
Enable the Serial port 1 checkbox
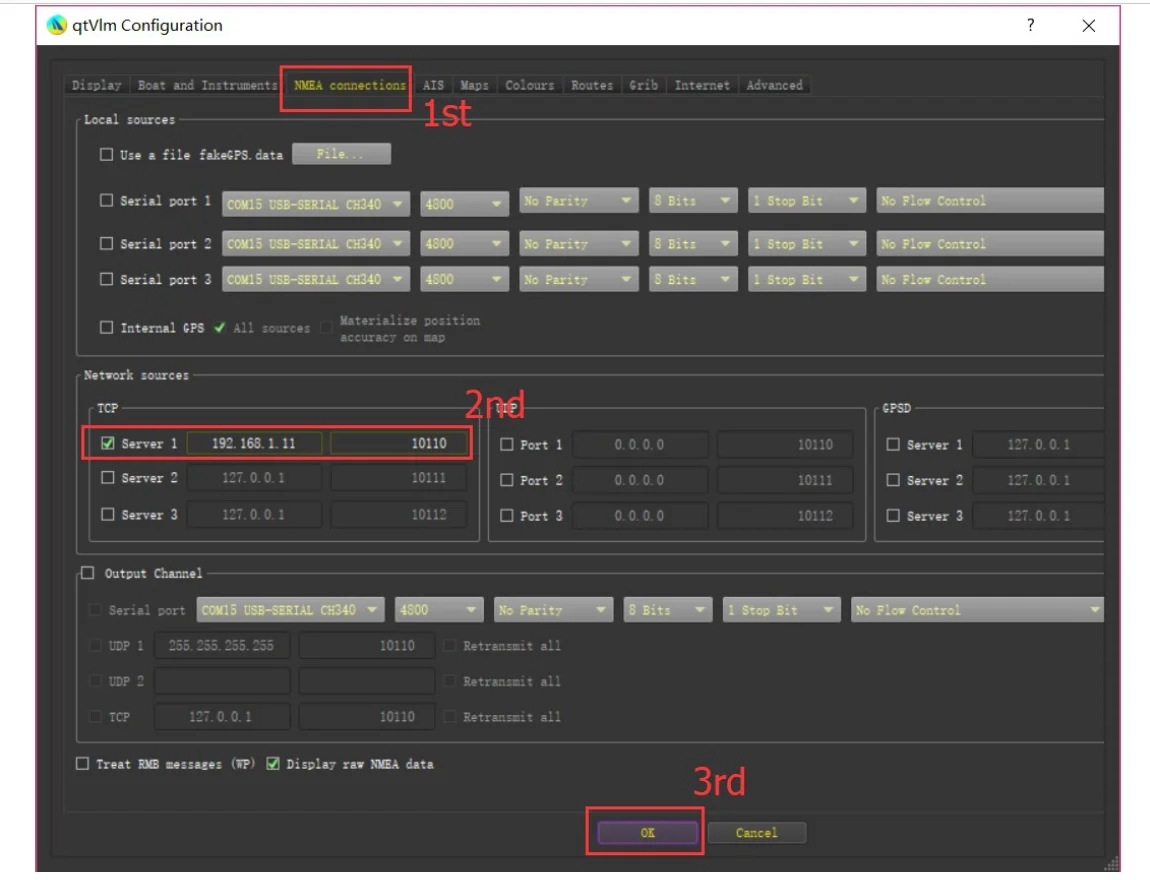pyautogui.click(x=107, y=201)
